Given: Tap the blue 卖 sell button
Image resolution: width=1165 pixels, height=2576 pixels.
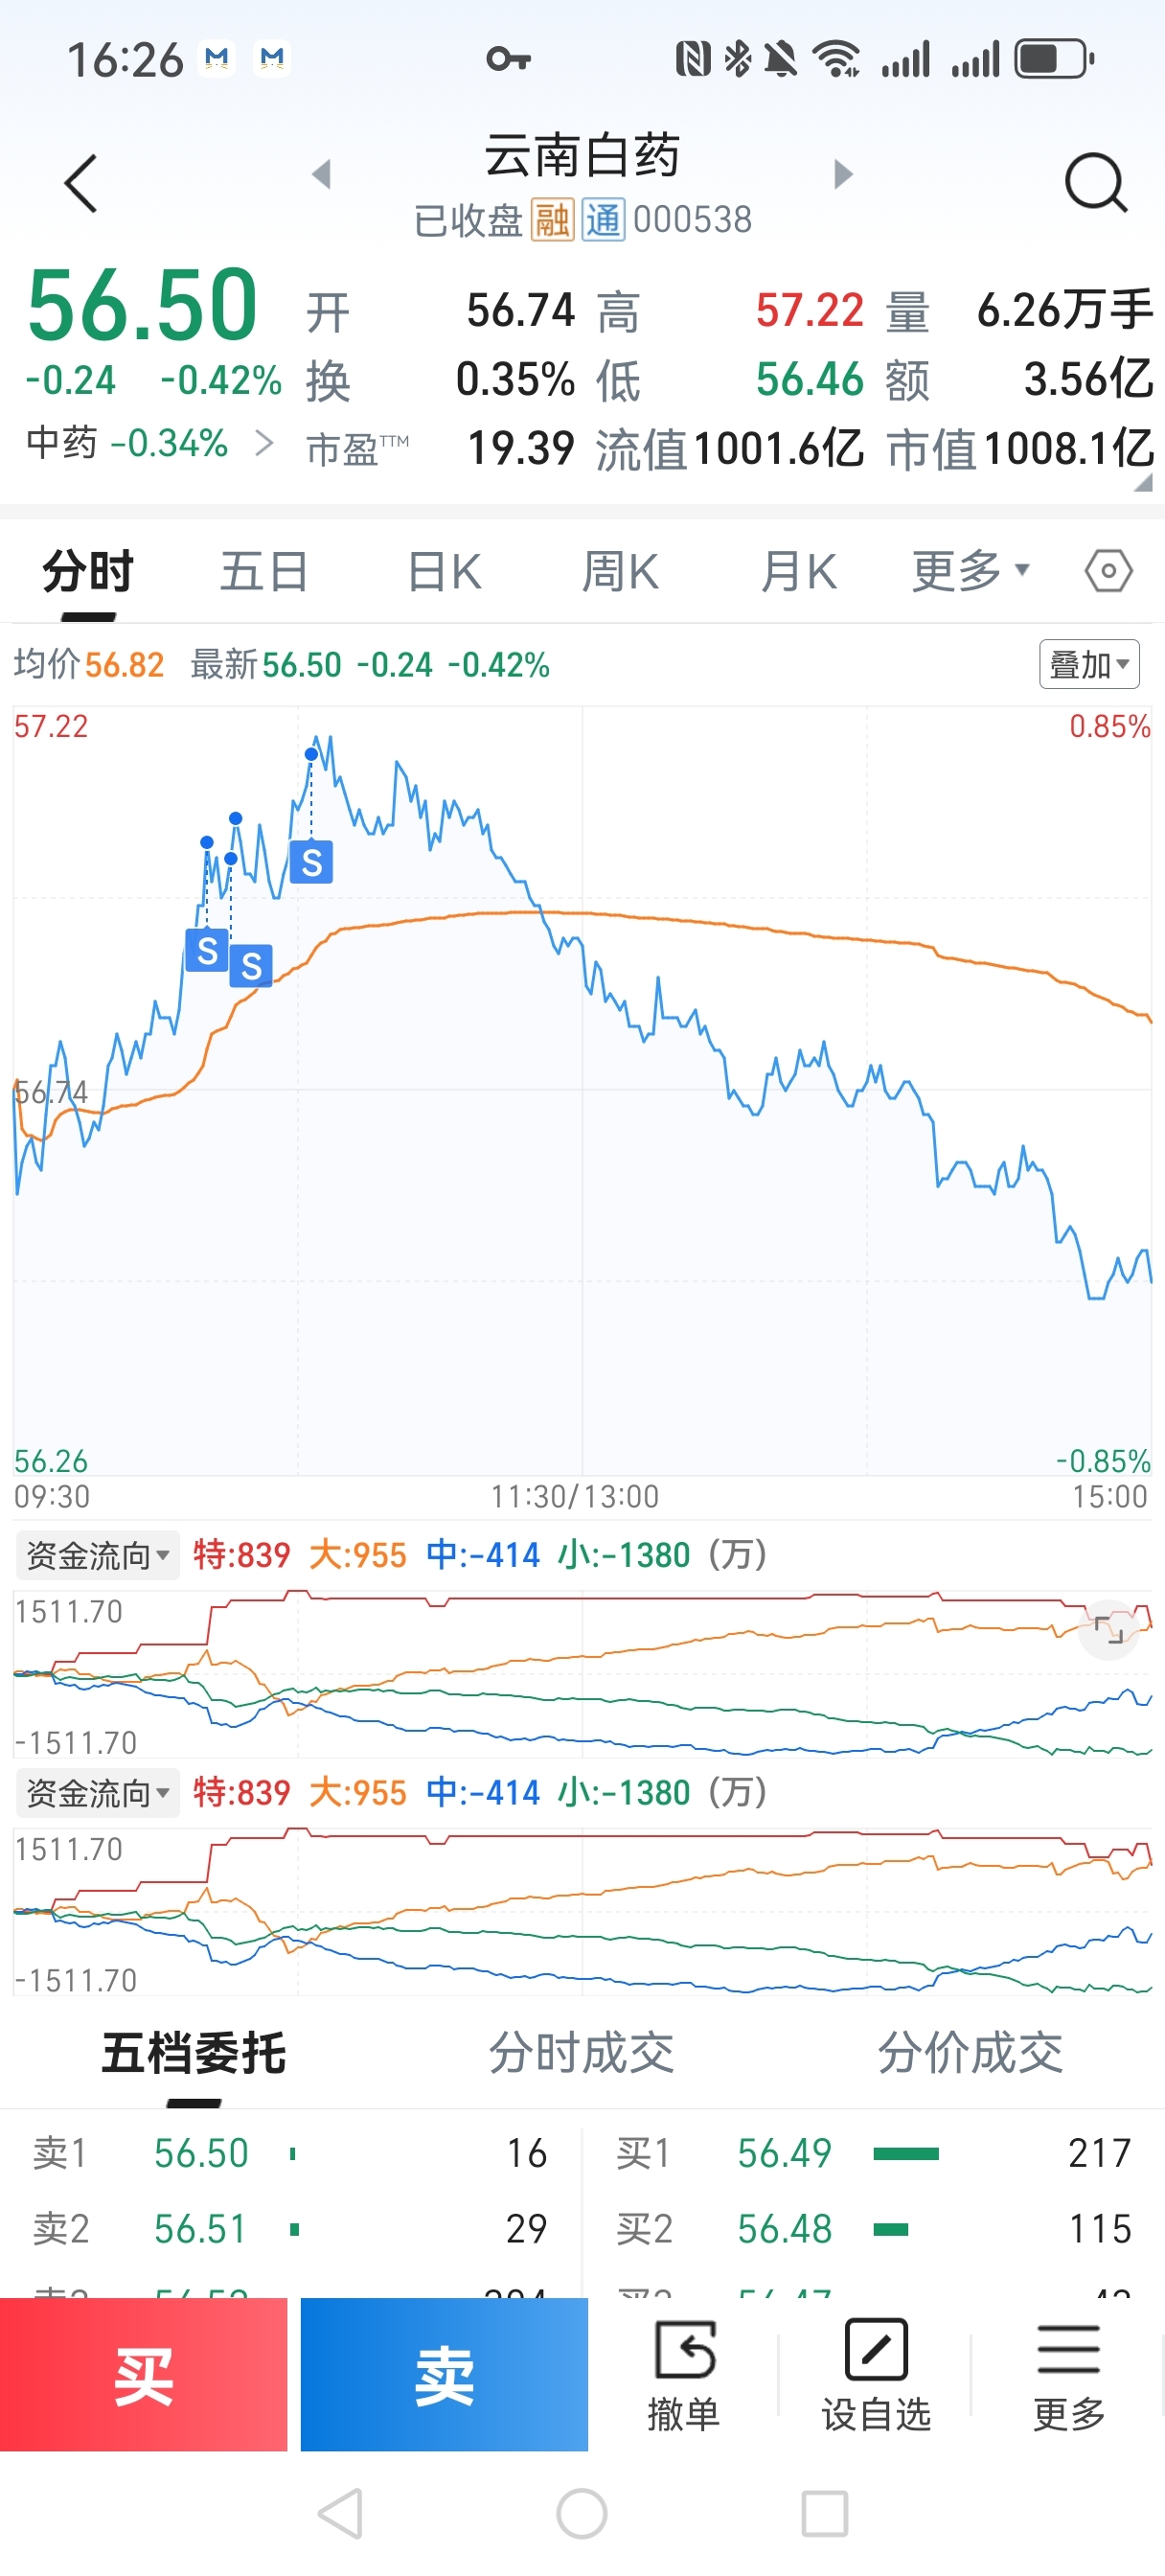Looking at the screenshot, I should coord(444,2374).
